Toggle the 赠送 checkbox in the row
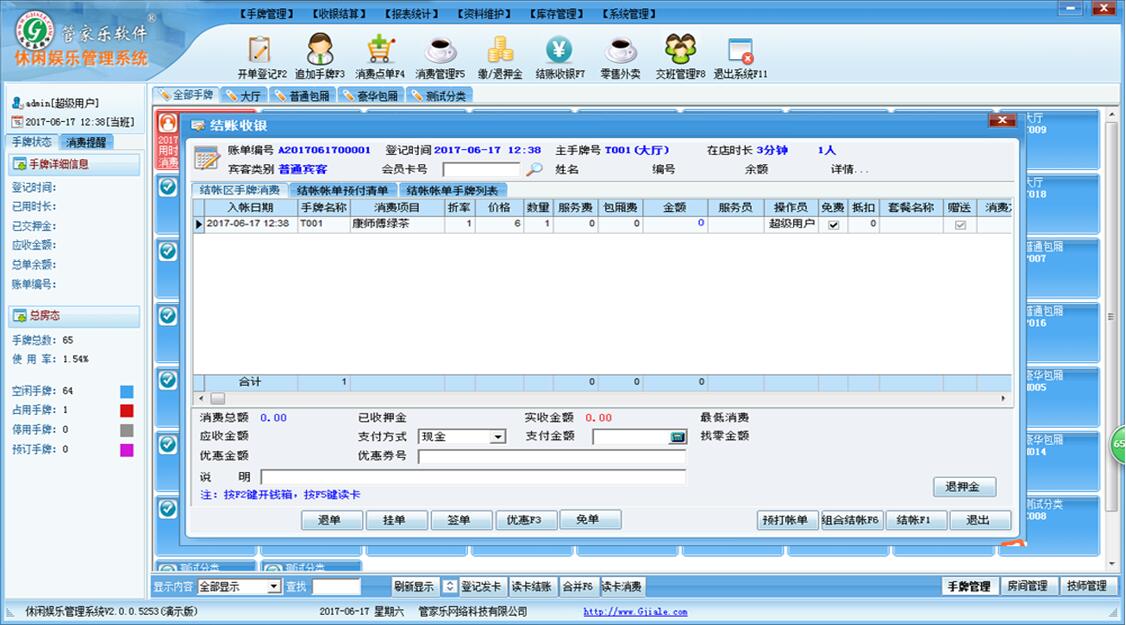 pos(960,224)
